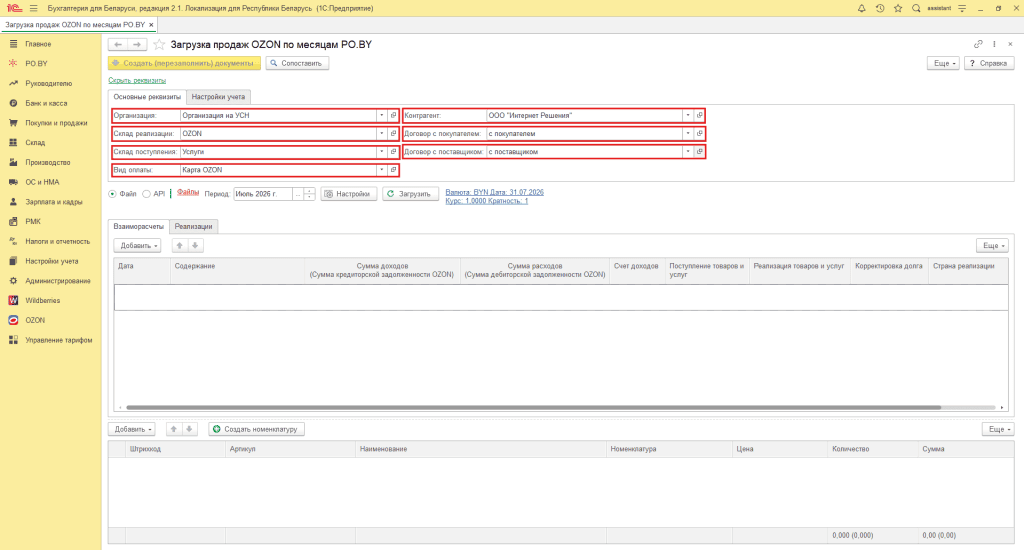Move row up in lower goods table

[174, 429]
